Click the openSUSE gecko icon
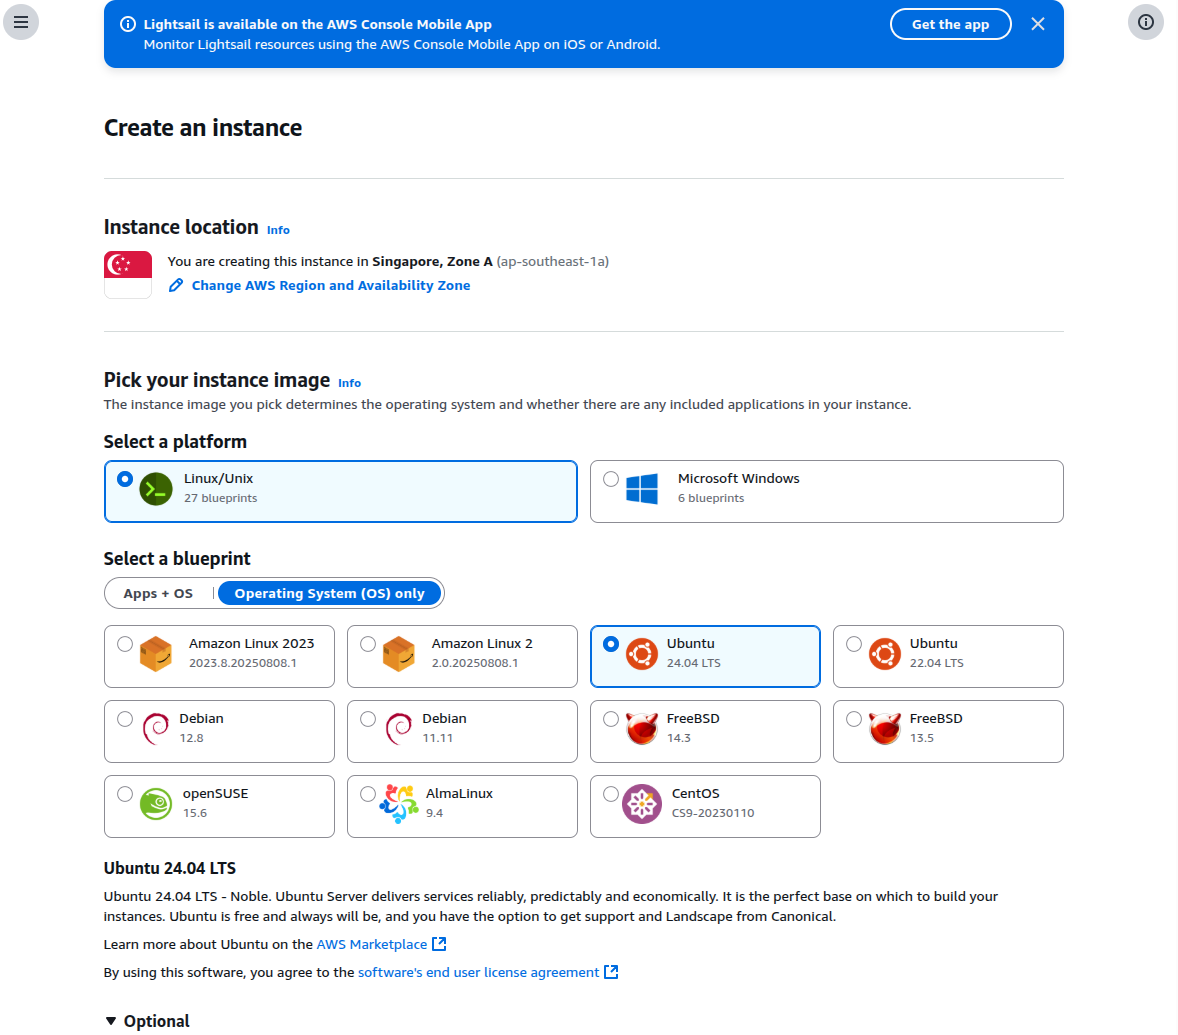Viewport: 1178px width, 1035px height. (x=156, y=803)
